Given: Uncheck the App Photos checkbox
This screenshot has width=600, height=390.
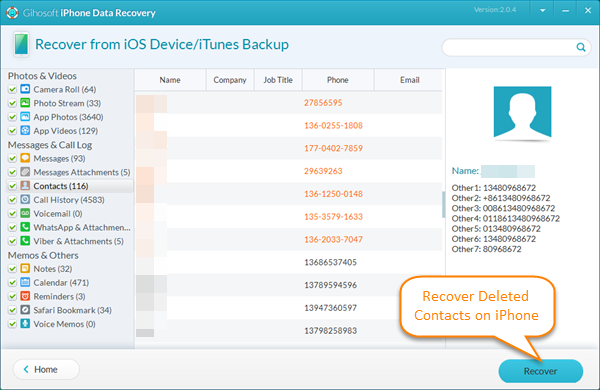Looking at the screenshot, I should (x=12, y=117).
